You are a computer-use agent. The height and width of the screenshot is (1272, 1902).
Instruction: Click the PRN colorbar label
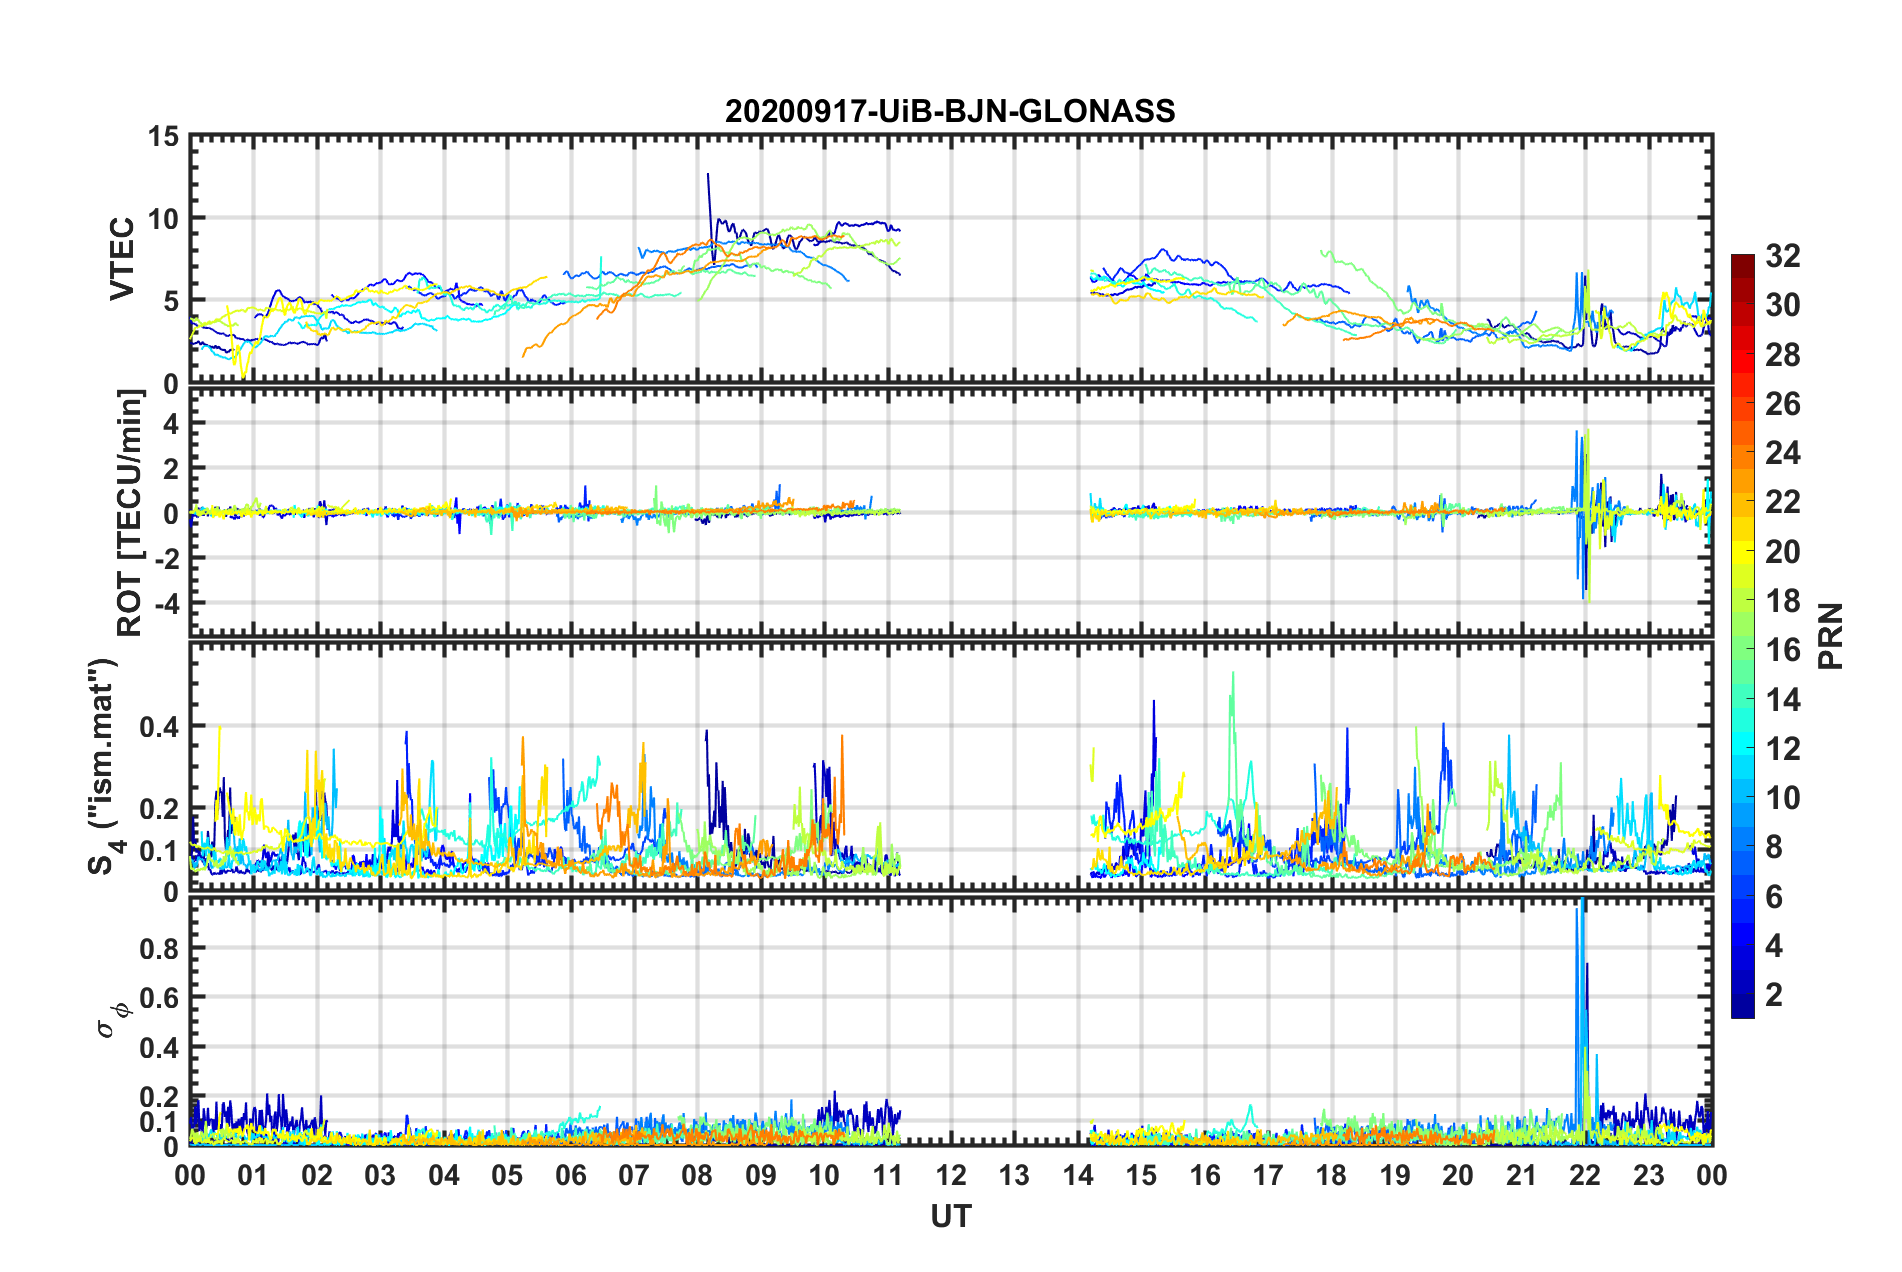(1831, 636)
